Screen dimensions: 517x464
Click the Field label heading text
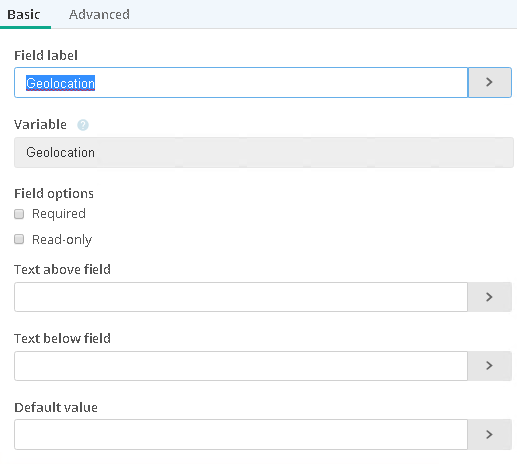[x=46, y=55]
